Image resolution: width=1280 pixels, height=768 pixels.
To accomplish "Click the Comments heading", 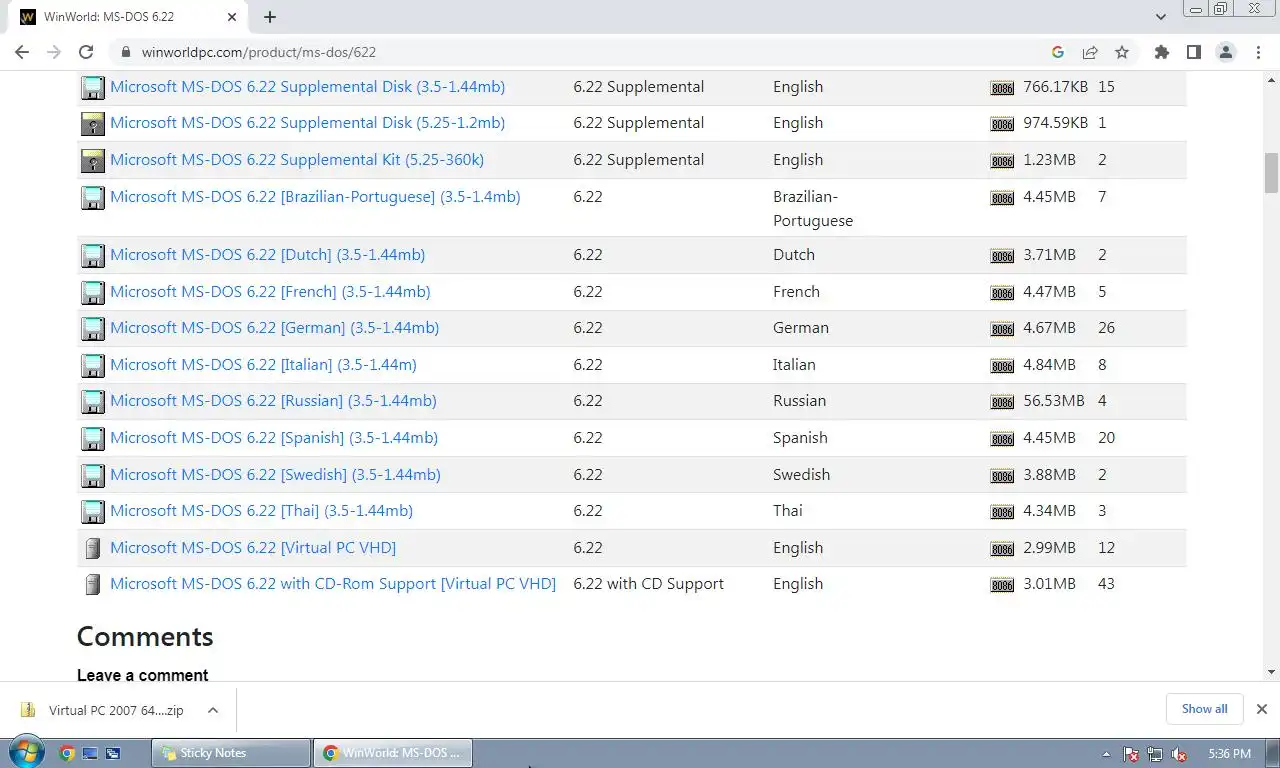I will [145, 637].
